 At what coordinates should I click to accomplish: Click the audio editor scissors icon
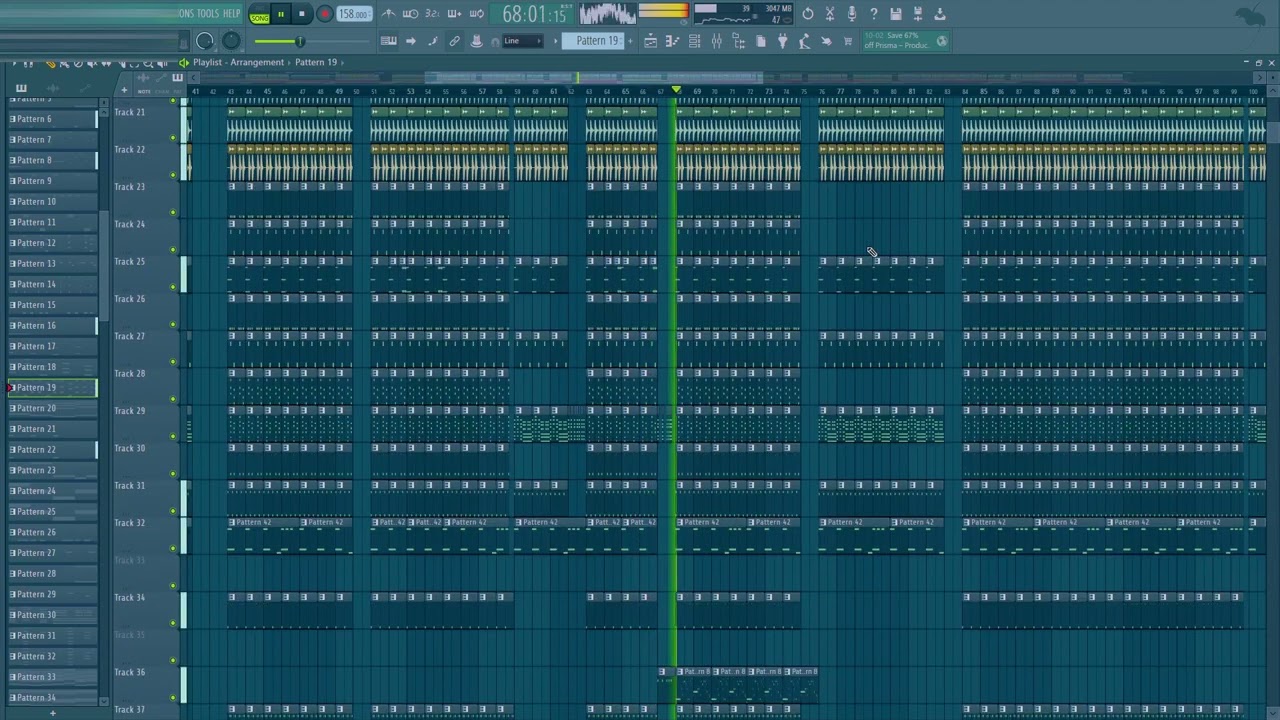click(830, 14)
